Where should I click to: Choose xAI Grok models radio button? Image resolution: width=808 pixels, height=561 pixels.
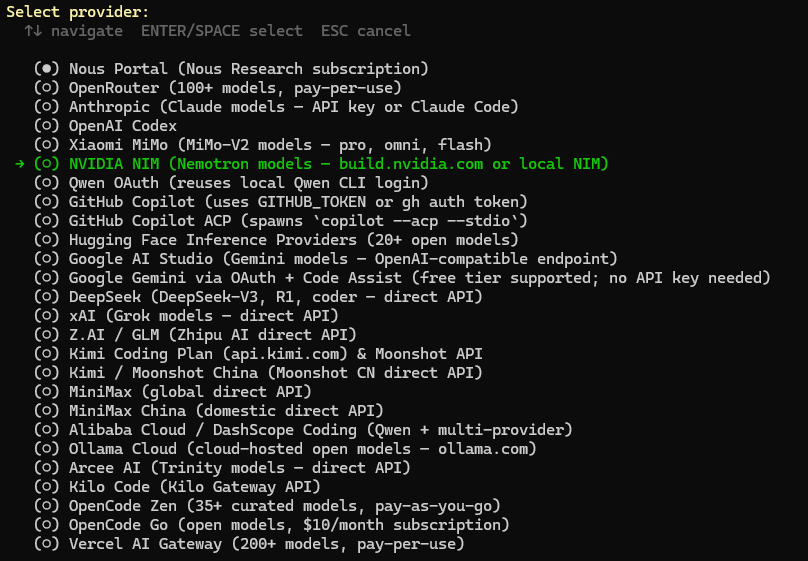pos(47,316)
